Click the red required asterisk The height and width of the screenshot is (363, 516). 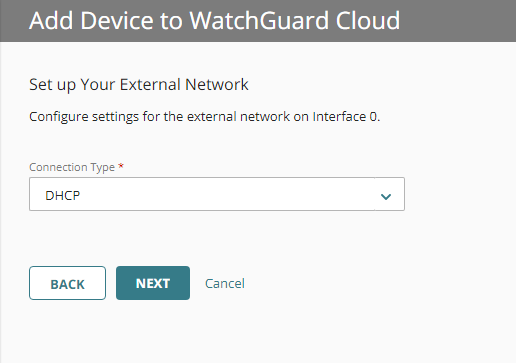[x=121, y=166]
